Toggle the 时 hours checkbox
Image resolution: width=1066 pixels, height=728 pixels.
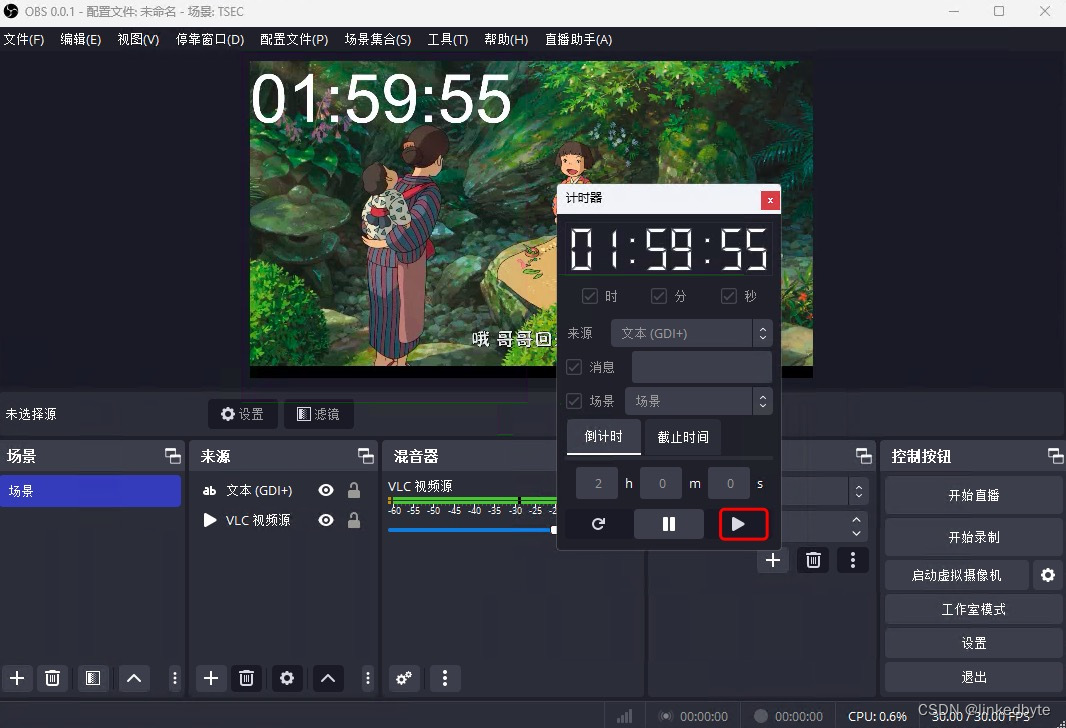(589, 296)
